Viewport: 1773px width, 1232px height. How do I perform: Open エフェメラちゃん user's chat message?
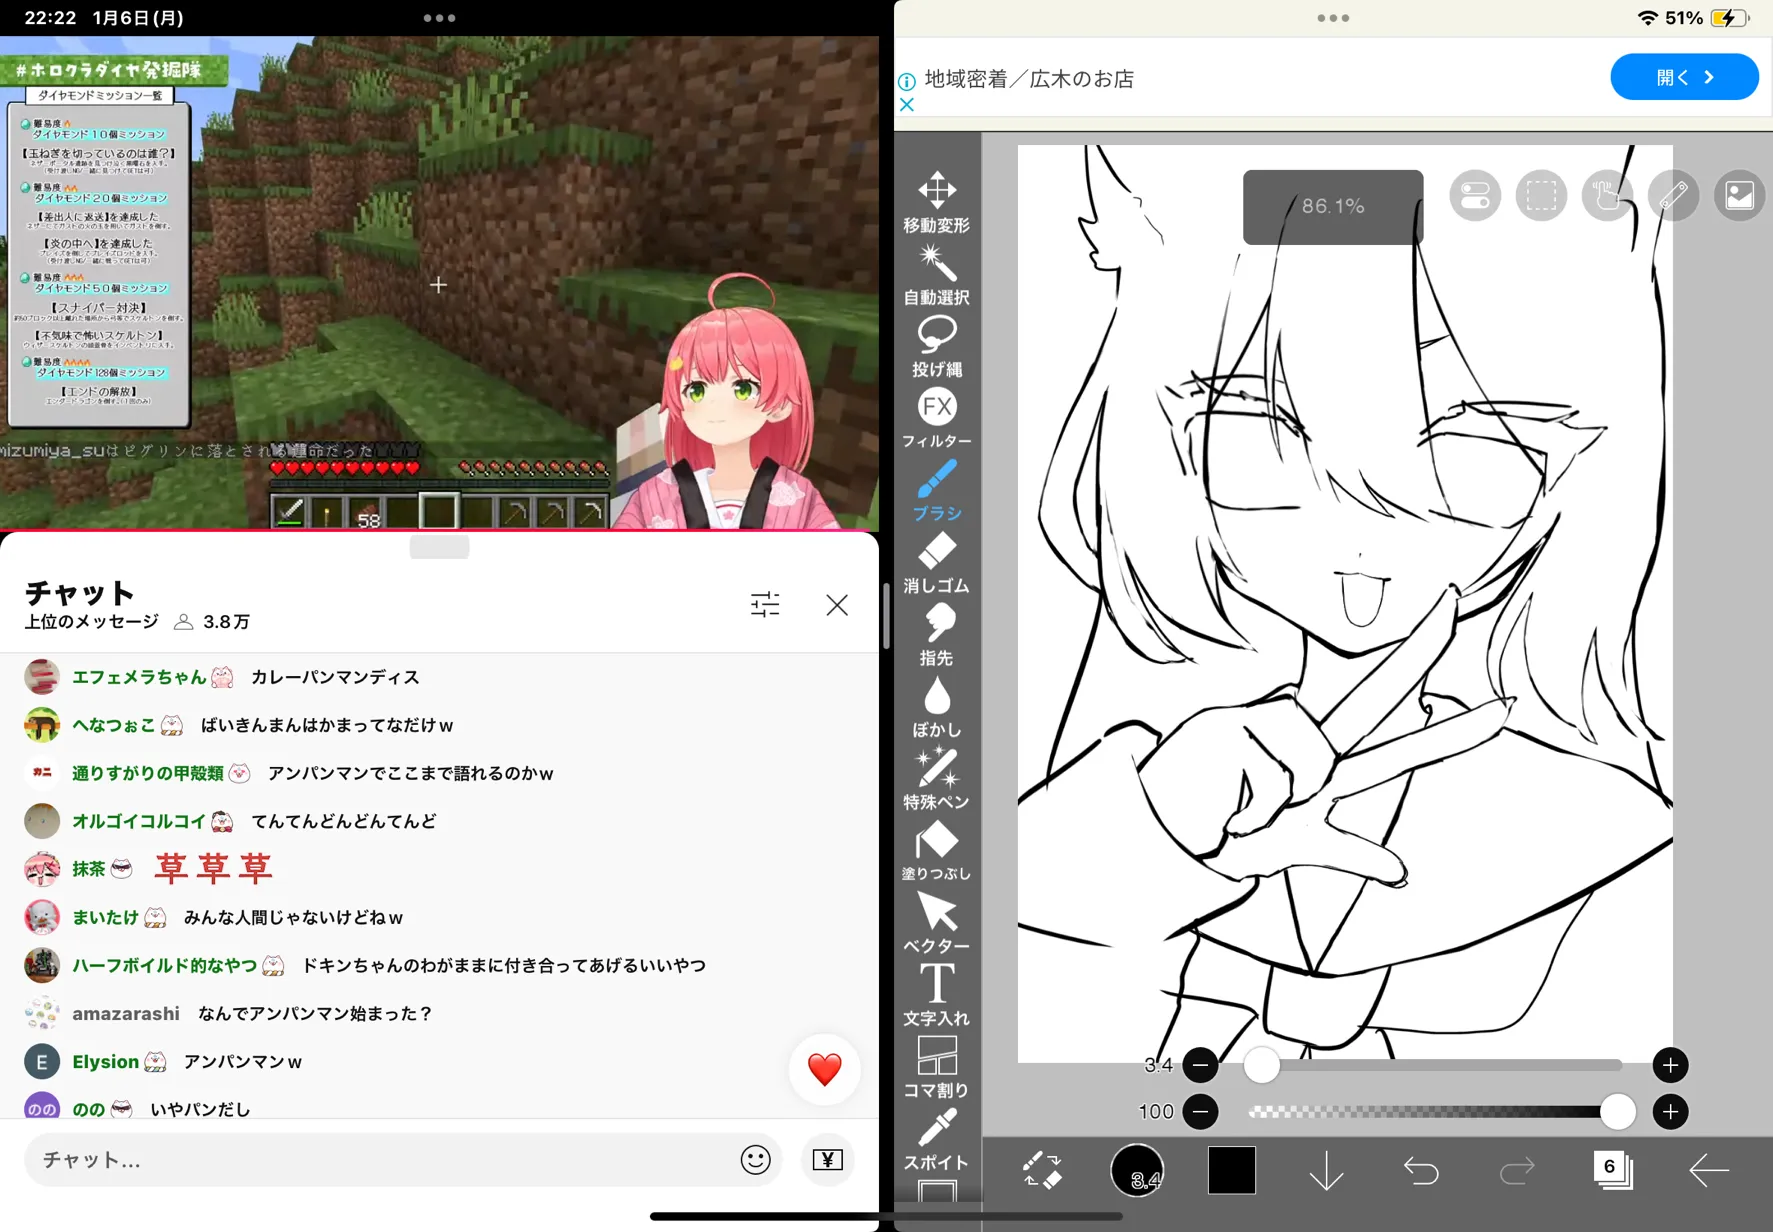coord(440,677)
